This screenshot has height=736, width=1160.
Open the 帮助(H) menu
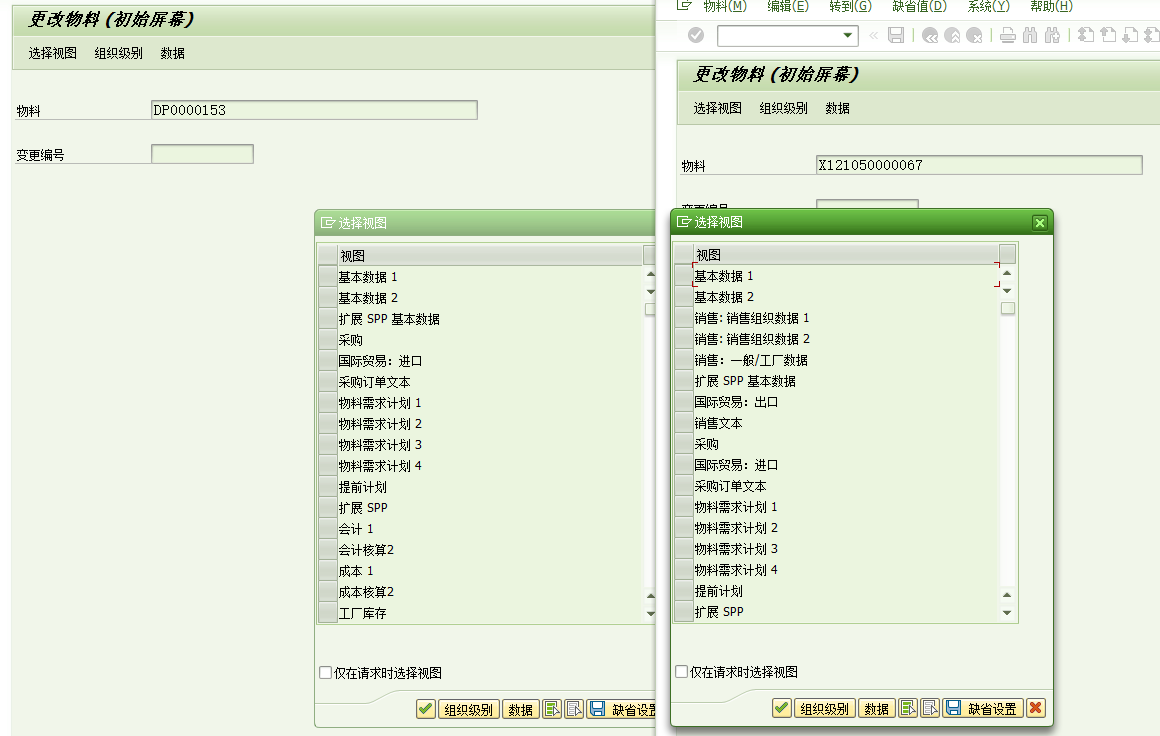point(1050,7)
